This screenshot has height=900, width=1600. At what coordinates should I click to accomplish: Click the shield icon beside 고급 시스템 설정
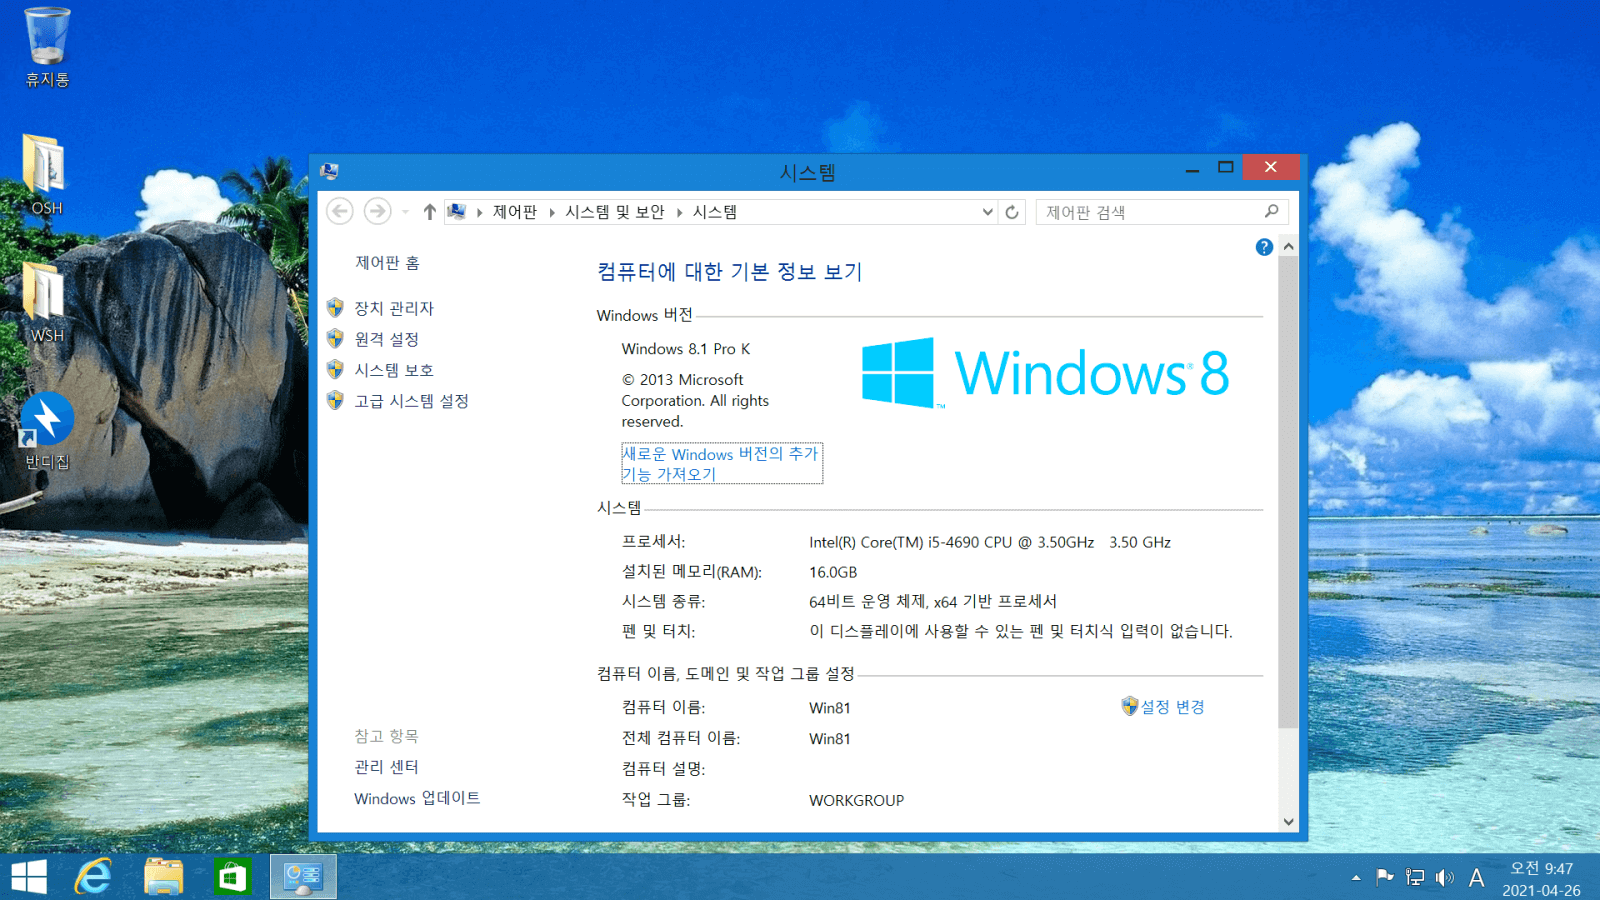[x=335, y=401]
